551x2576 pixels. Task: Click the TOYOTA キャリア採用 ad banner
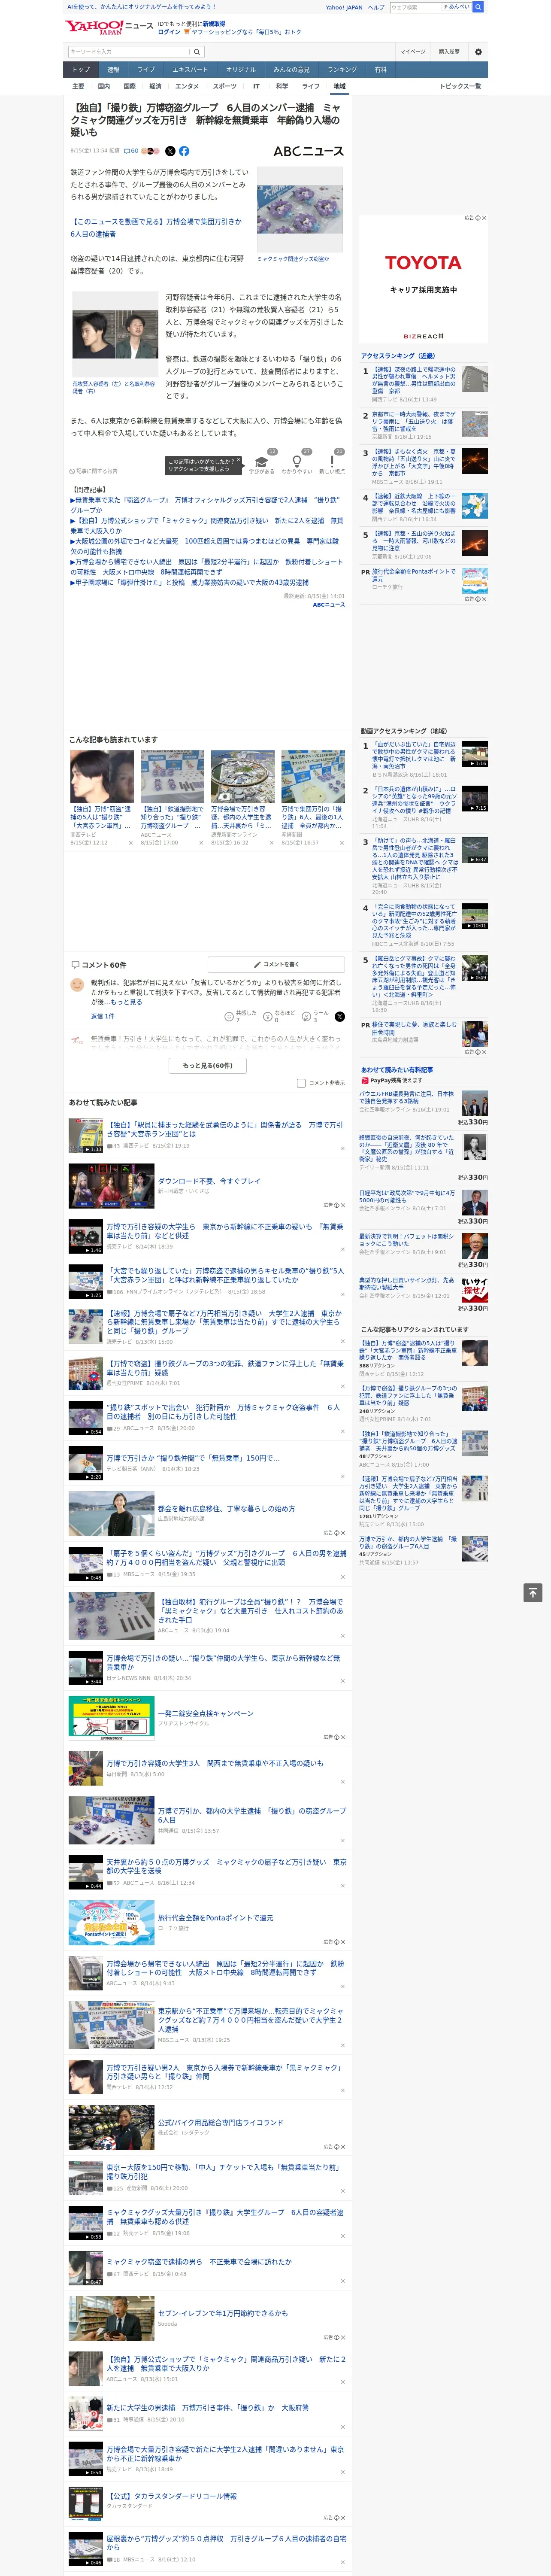(423, 279)
